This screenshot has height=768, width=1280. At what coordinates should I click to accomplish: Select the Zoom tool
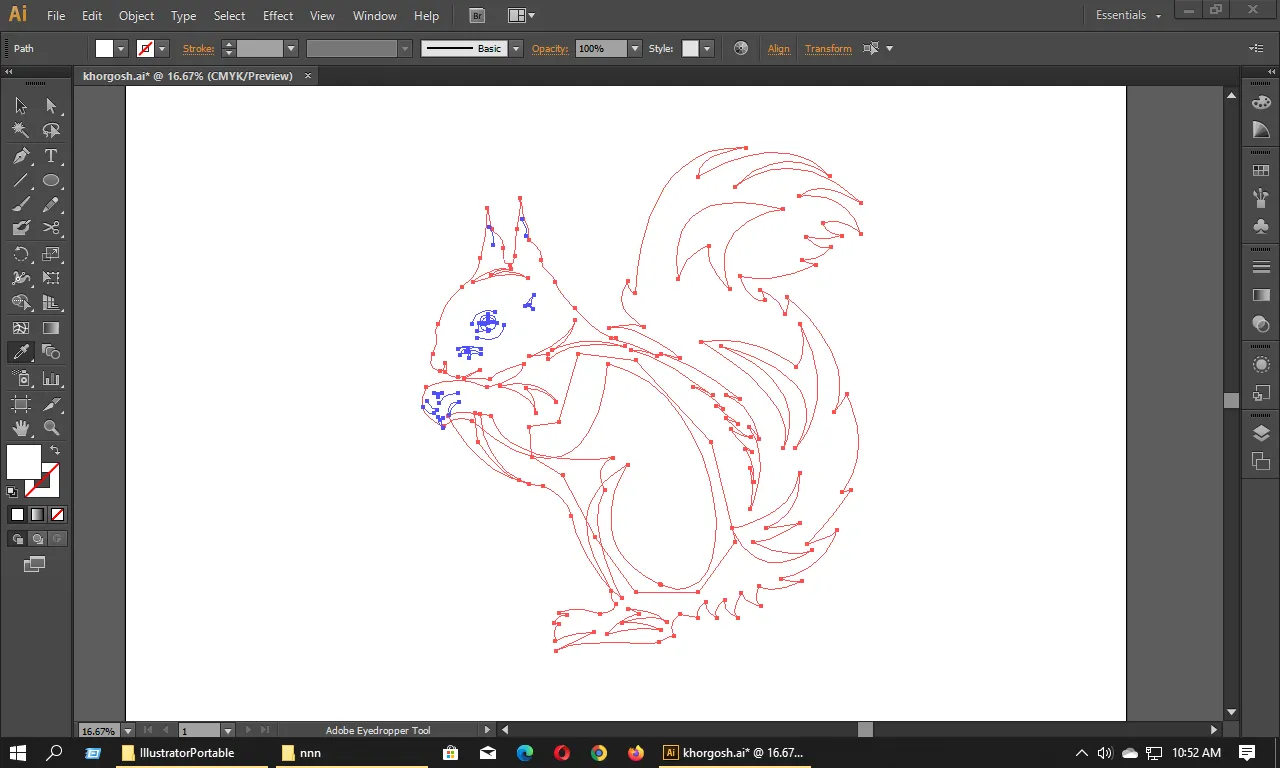click(x=51, y=428)
